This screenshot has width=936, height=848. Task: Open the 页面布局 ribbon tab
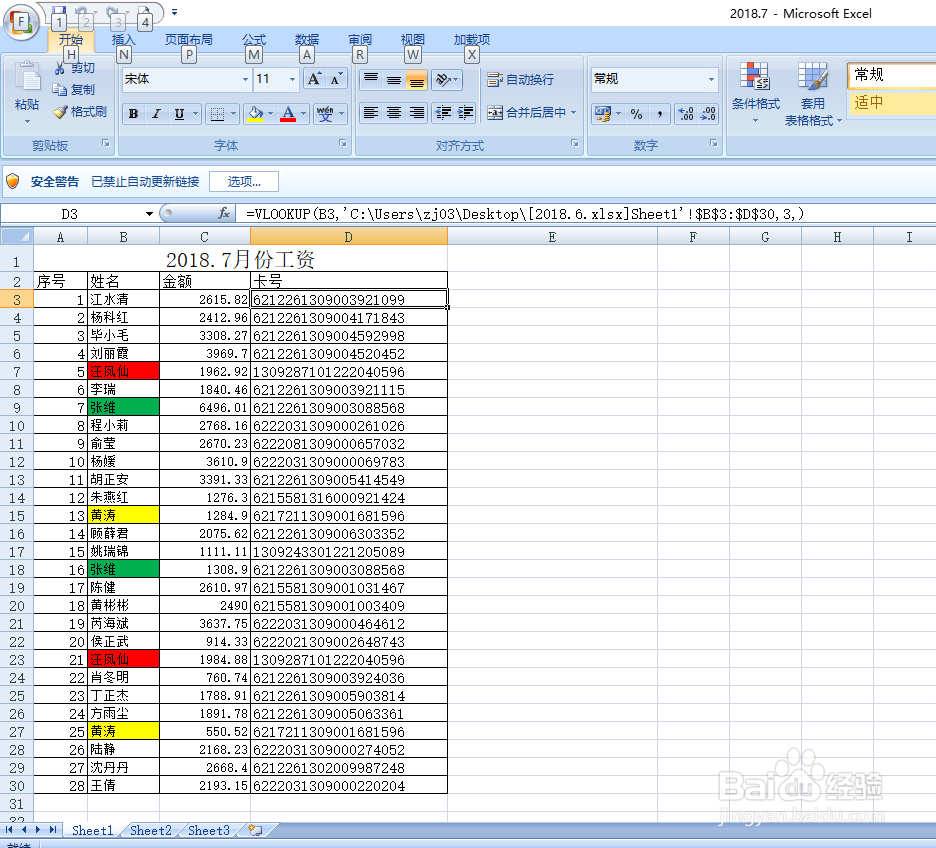(189, 40)
